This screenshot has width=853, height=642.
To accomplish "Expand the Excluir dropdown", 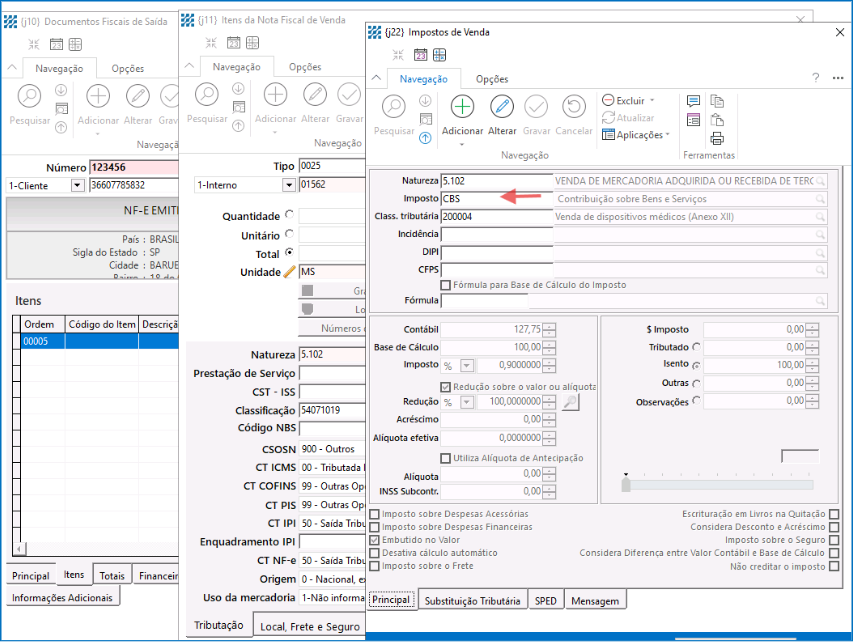I will [652, 101].
